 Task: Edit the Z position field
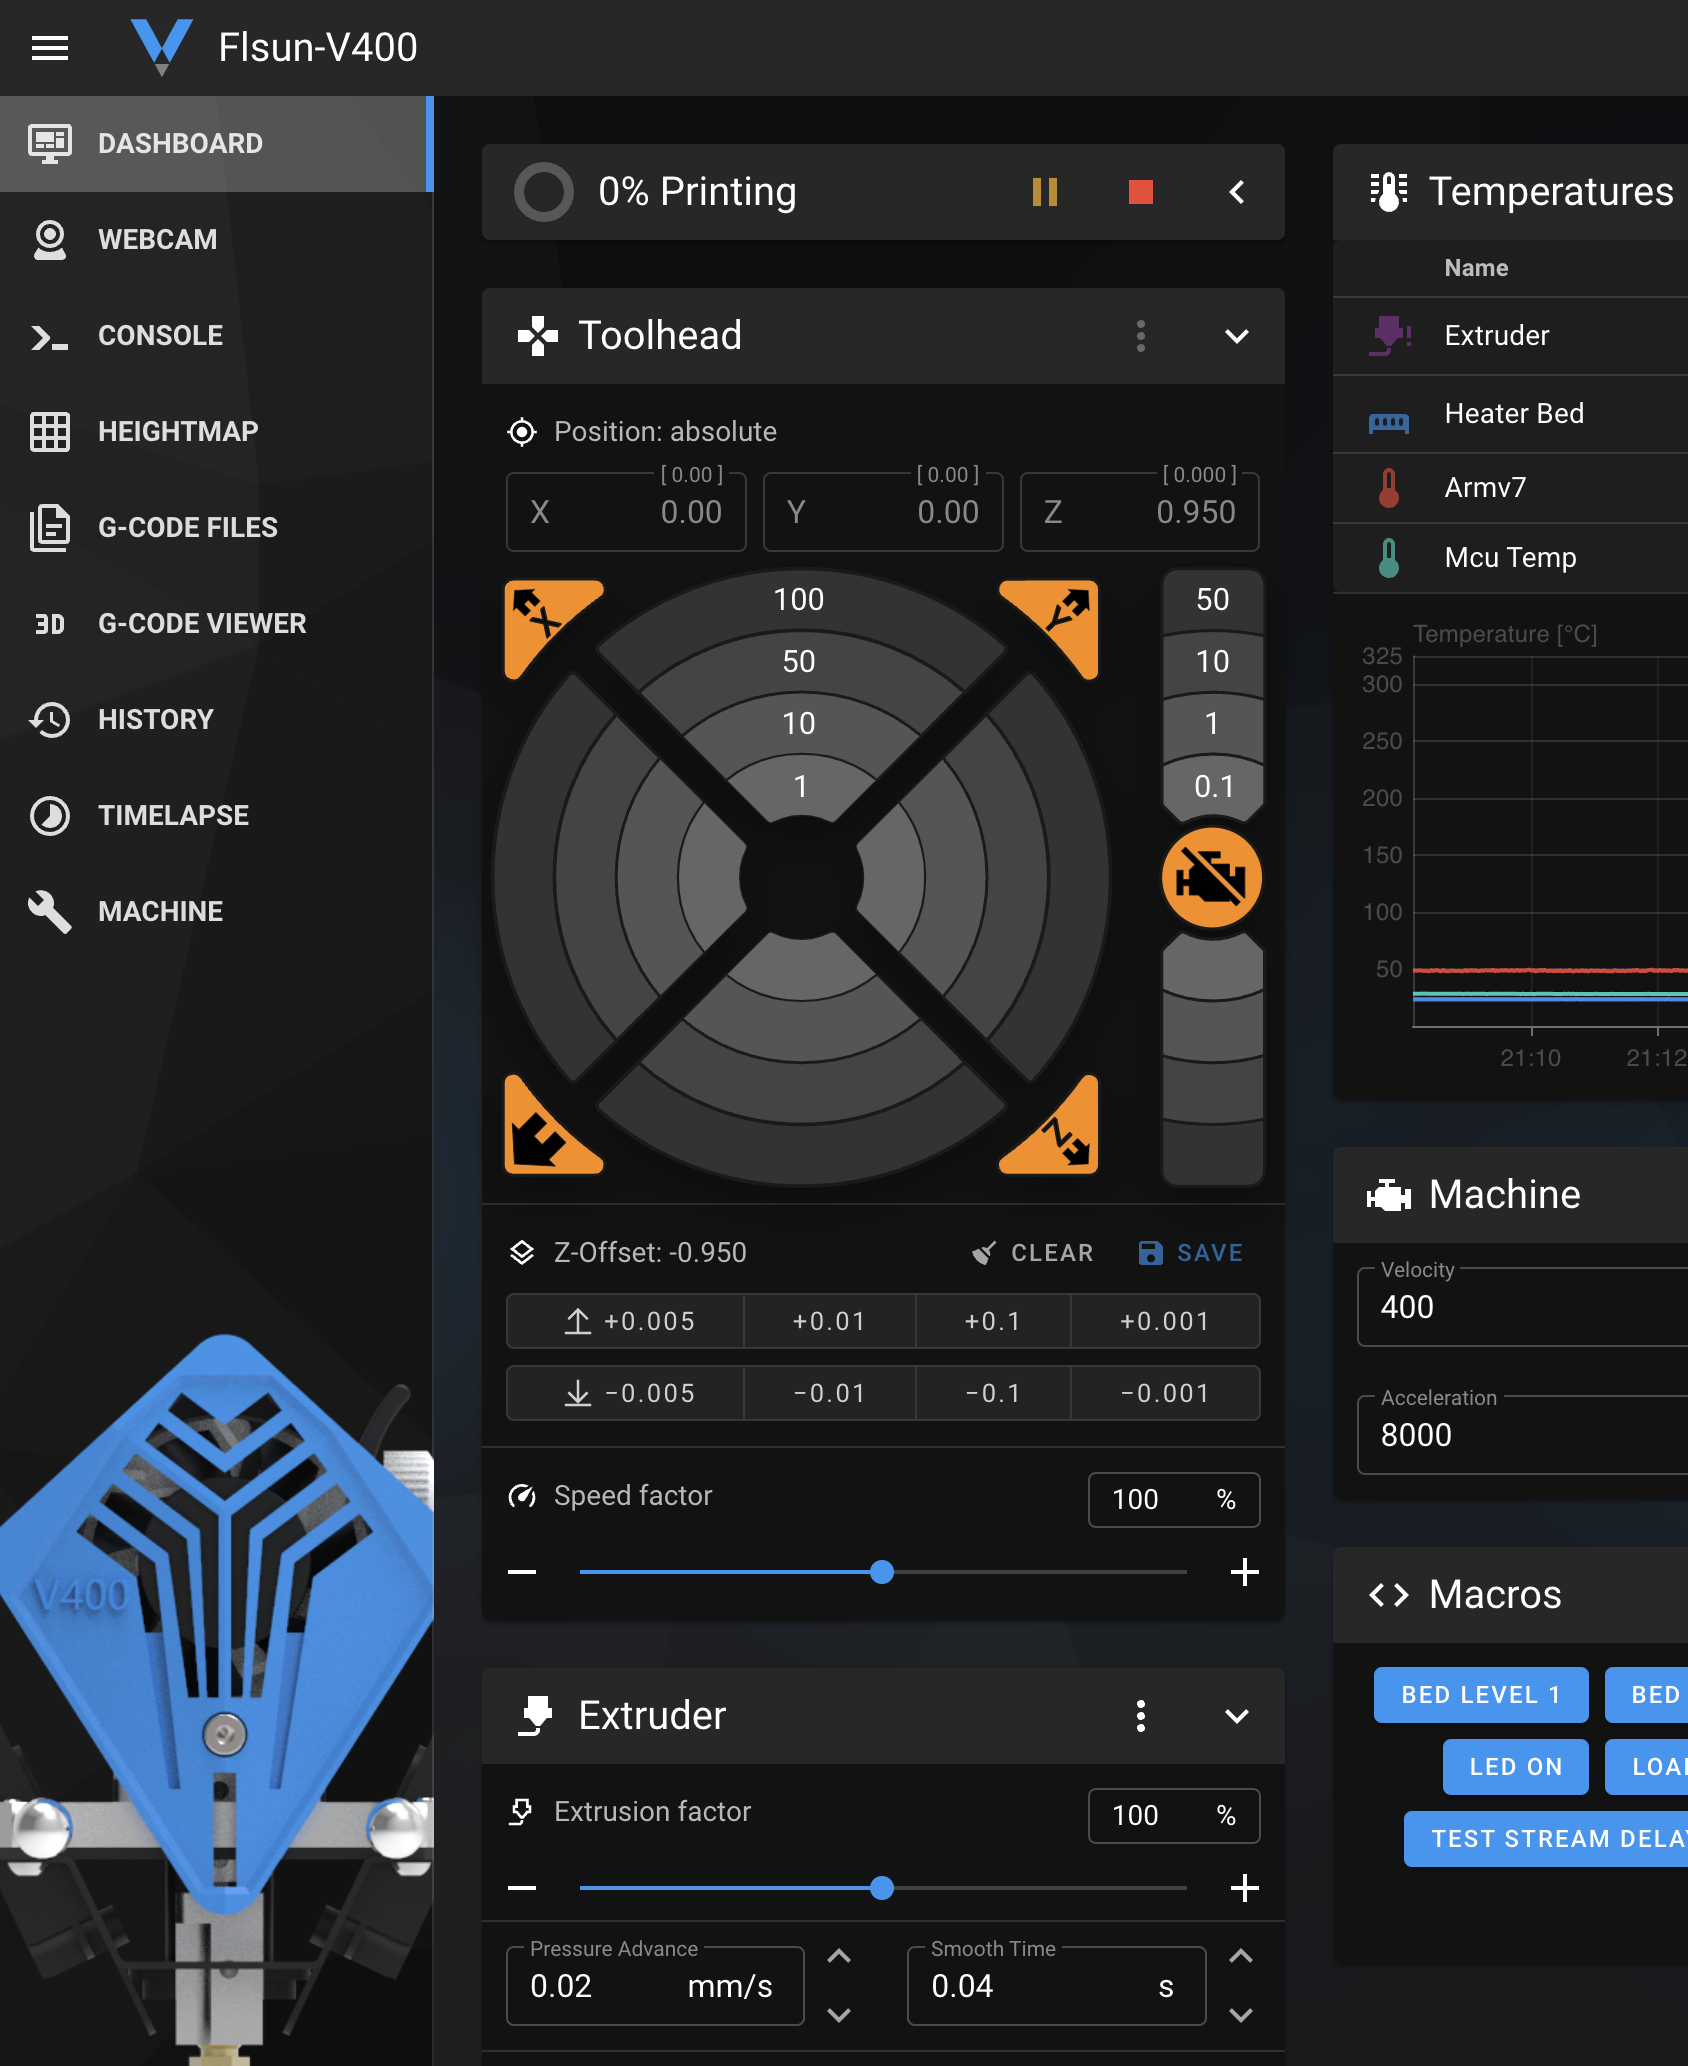tap(1139, 512)
